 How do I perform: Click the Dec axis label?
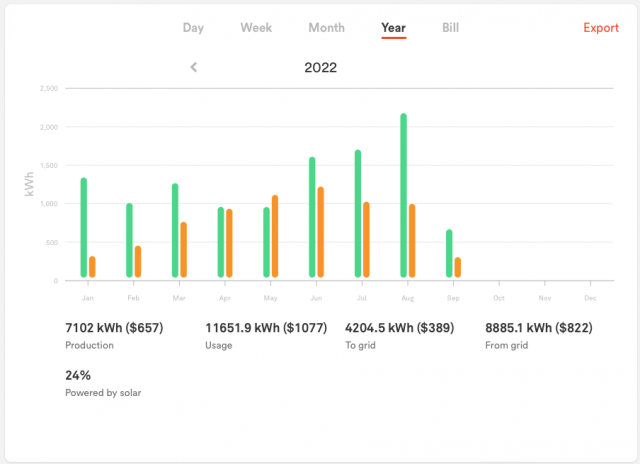(590, 298)
